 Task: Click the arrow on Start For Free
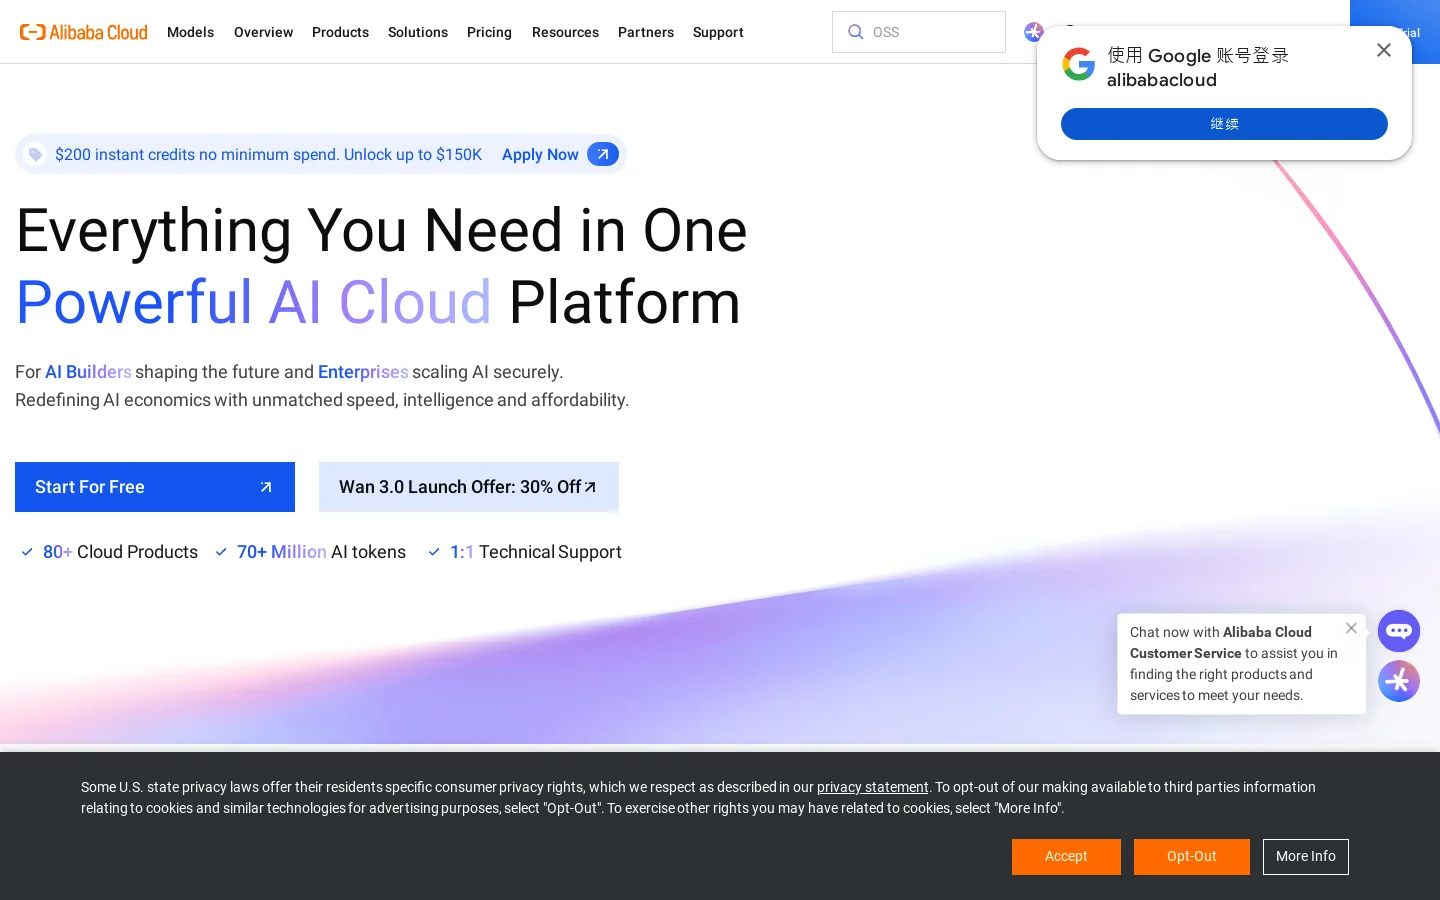click(266, 487)
